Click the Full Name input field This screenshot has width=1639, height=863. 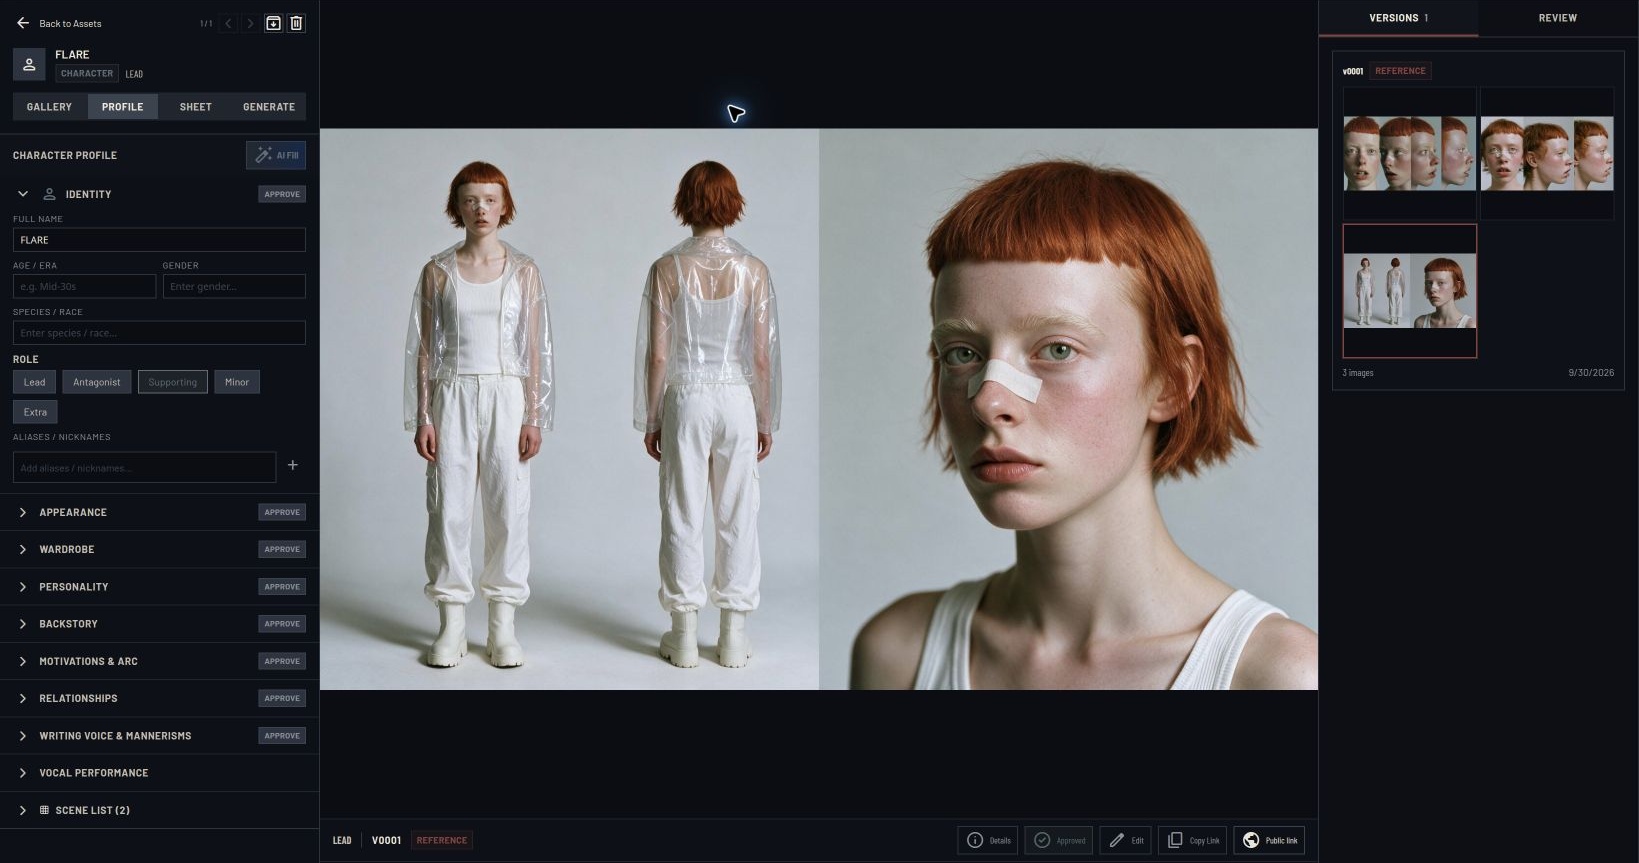click(159, 240)
